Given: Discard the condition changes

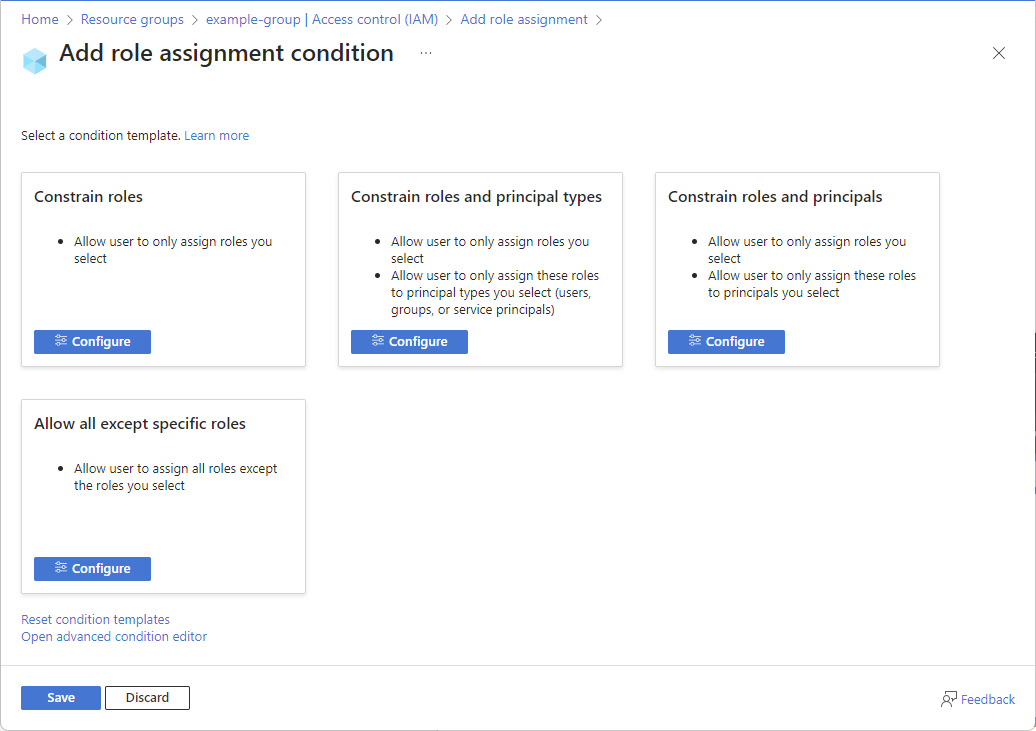Looking at the screenshot, I should [x=147, y=698].
